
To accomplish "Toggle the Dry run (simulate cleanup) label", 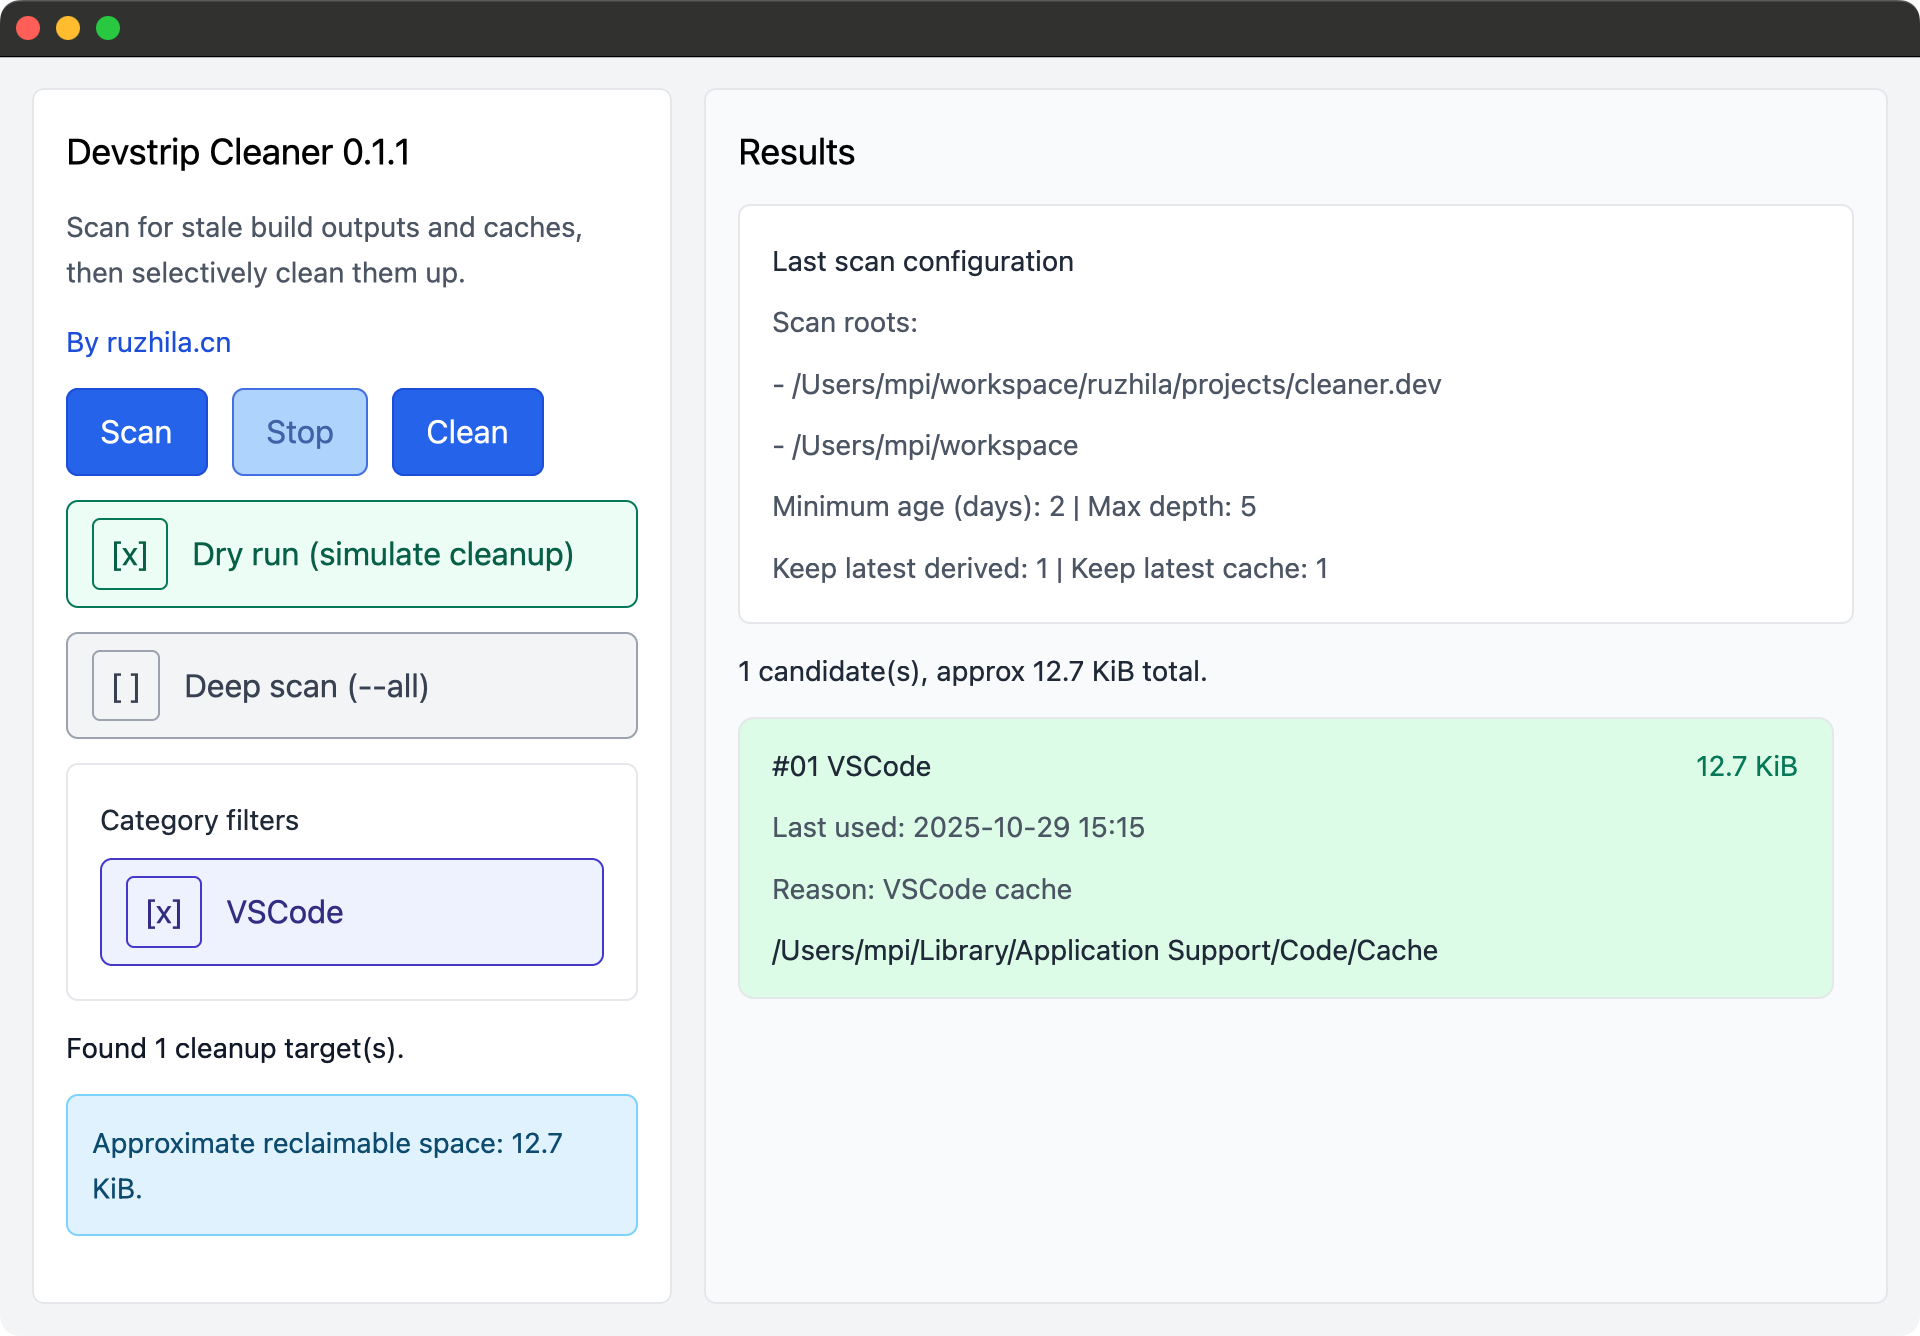I will click(x=383, y=554).
